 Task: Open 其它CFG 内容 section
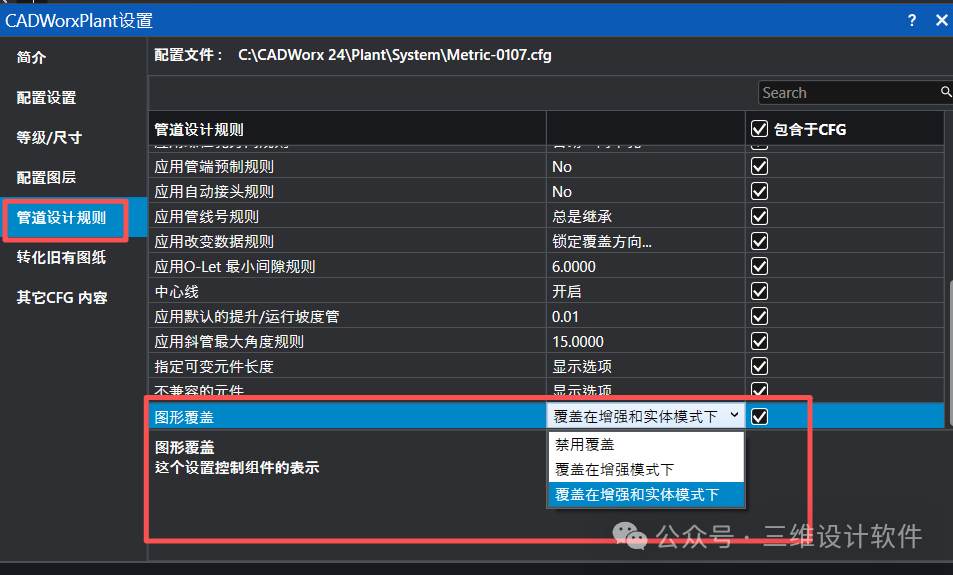point(62,297)
